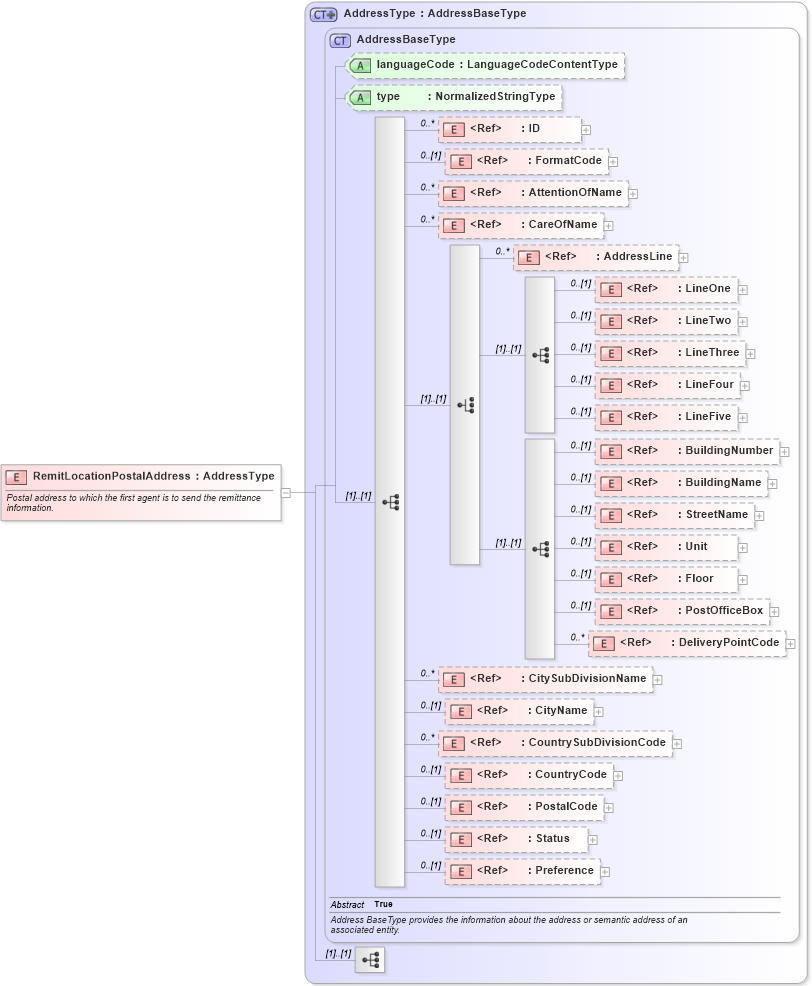Select the compositor icon at the diagram bottom
The width and height of the screenshot is (812, 986).
point(370,961)
